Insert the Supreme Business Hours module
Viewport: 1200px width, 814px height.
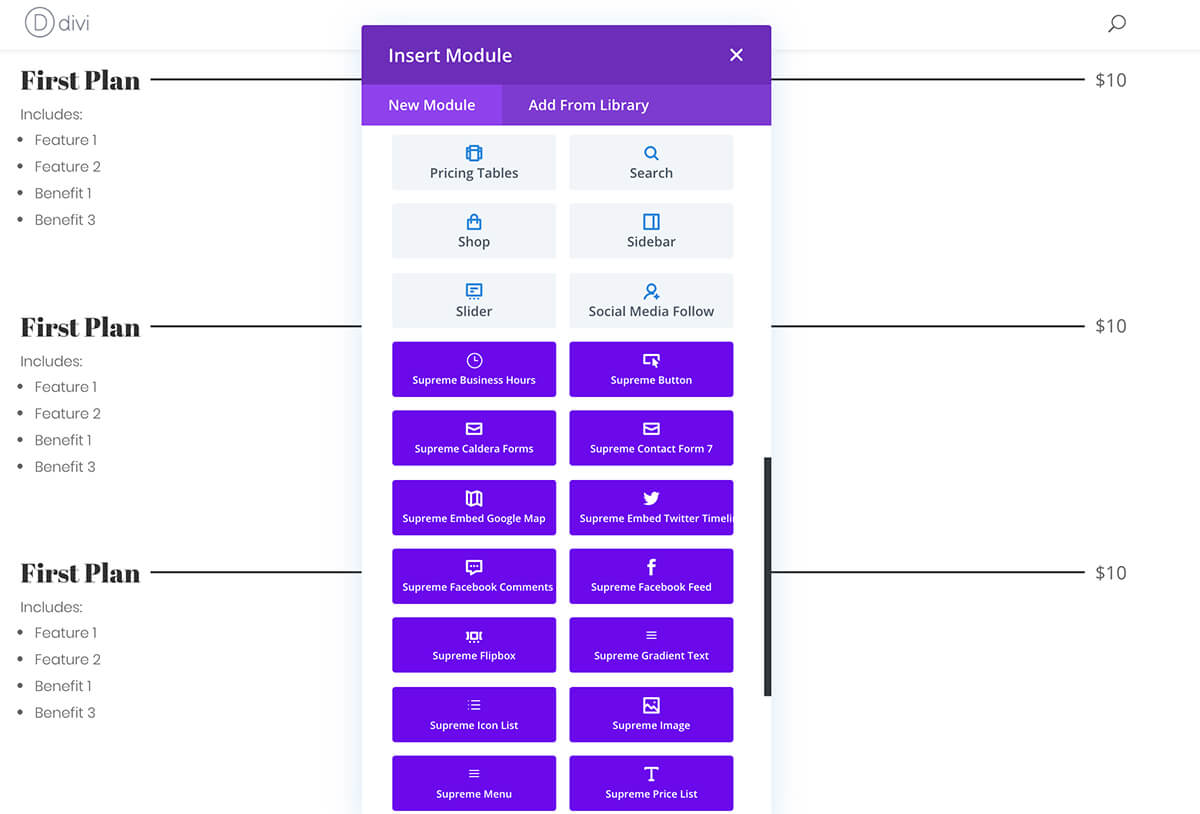[x=474, y=369]
